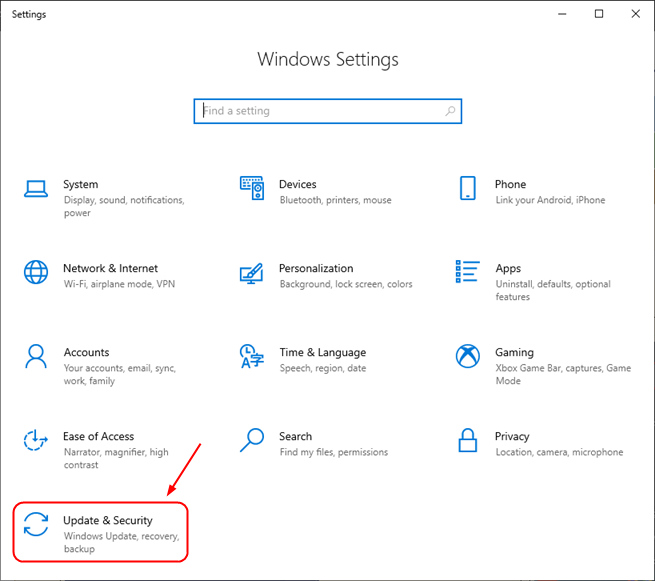Click "Windows Update, recovery, backup" description
Screen dimensions: 655x581
click(x=121, y=542)
